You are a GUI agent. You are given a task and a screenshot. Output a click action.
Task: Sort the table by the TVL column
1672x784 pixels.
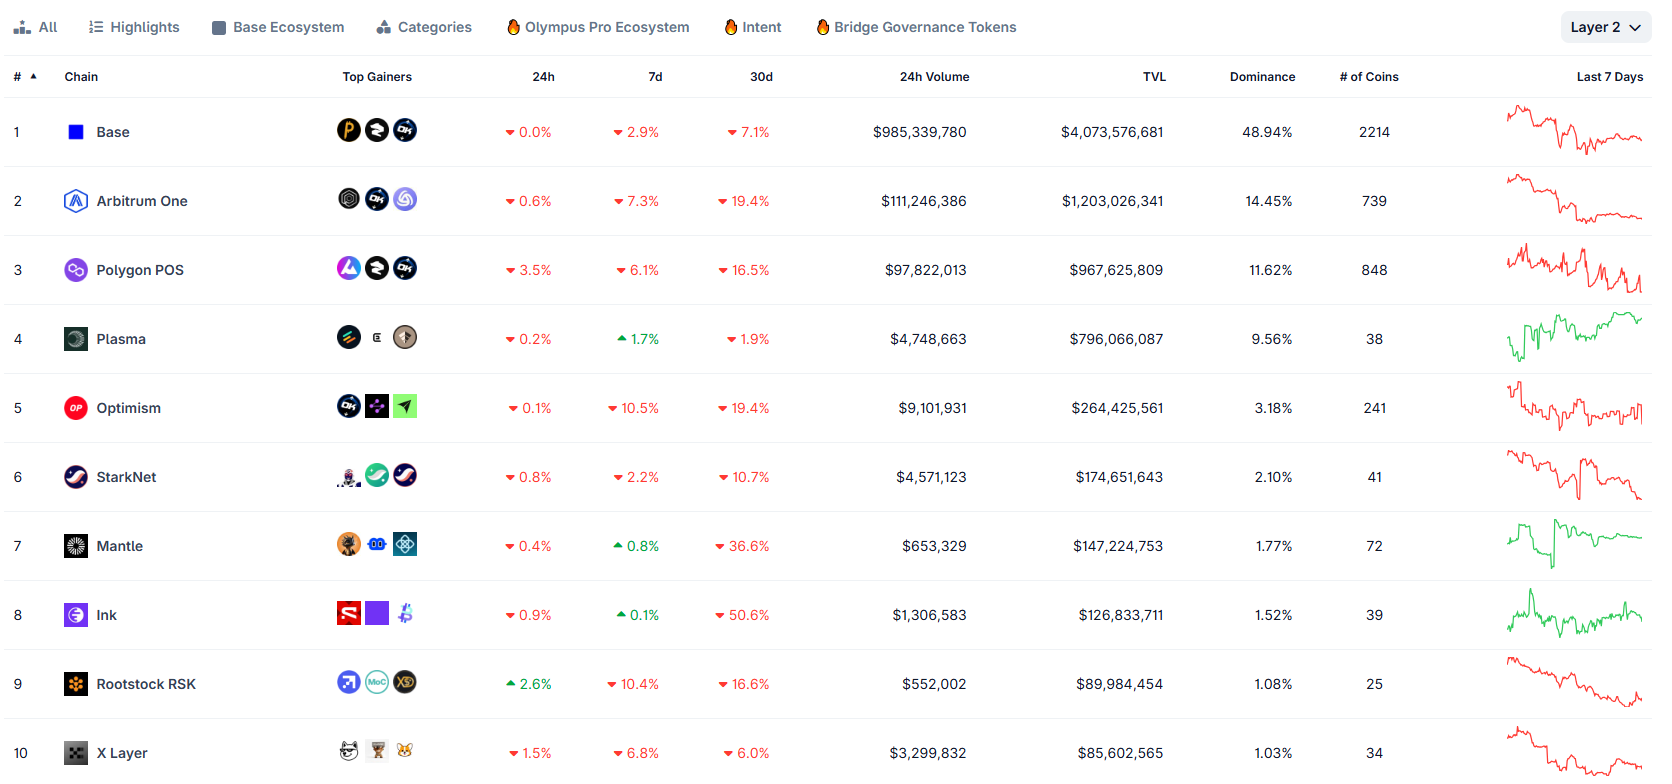coord(1154,77)
